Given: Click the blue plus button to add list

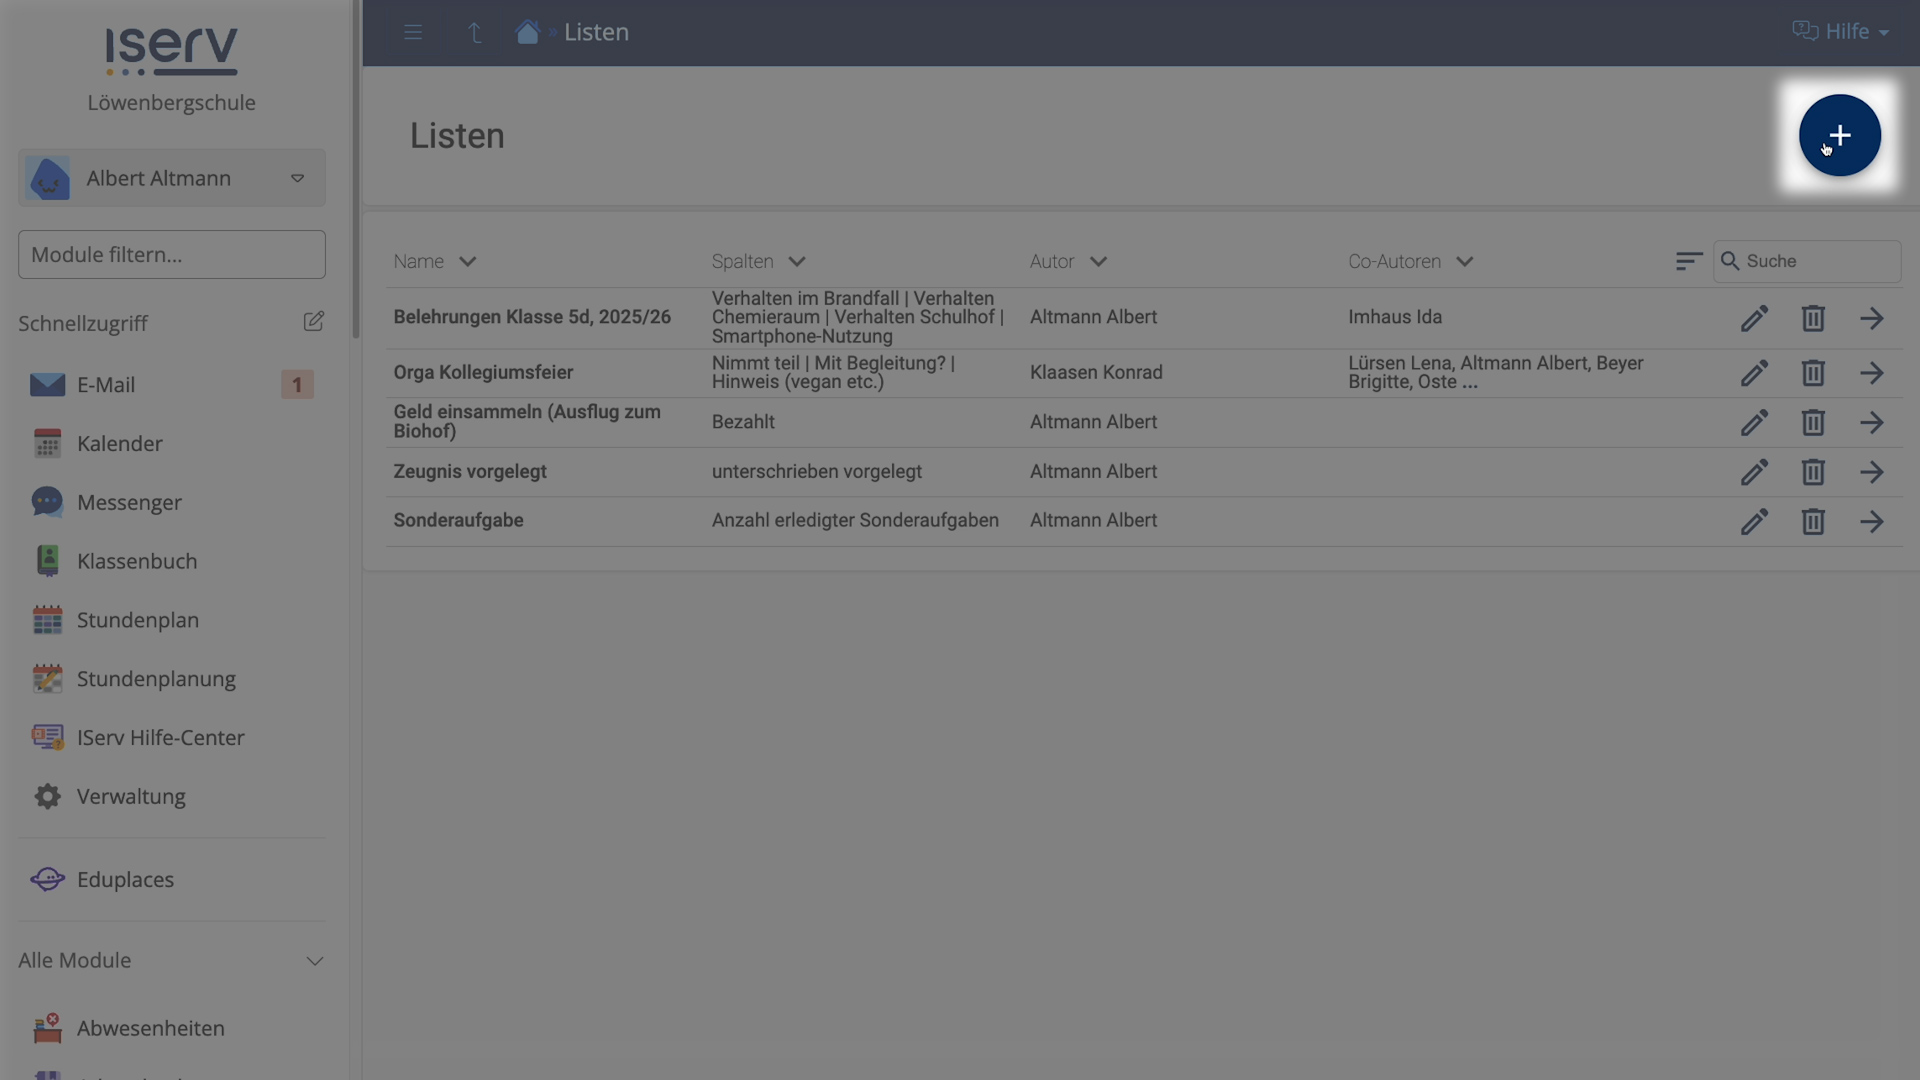Looking at the screenshot, I should tap(1839, 135).
